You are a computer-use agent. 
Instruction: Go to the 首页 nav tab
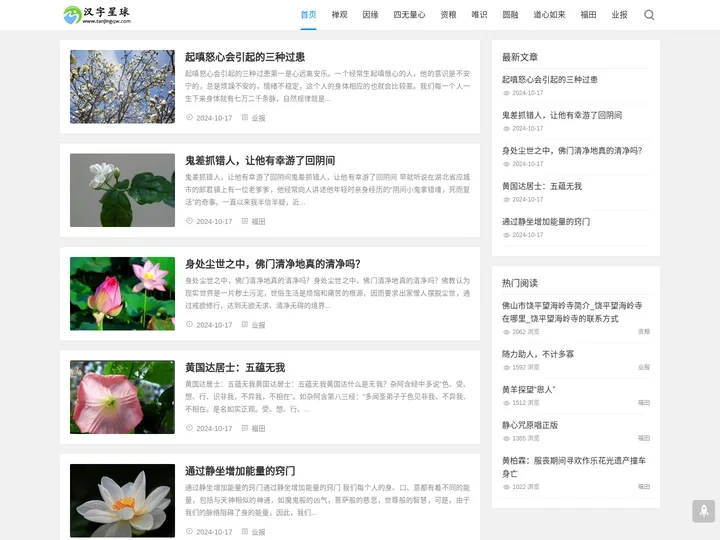[x=308, y=15]
